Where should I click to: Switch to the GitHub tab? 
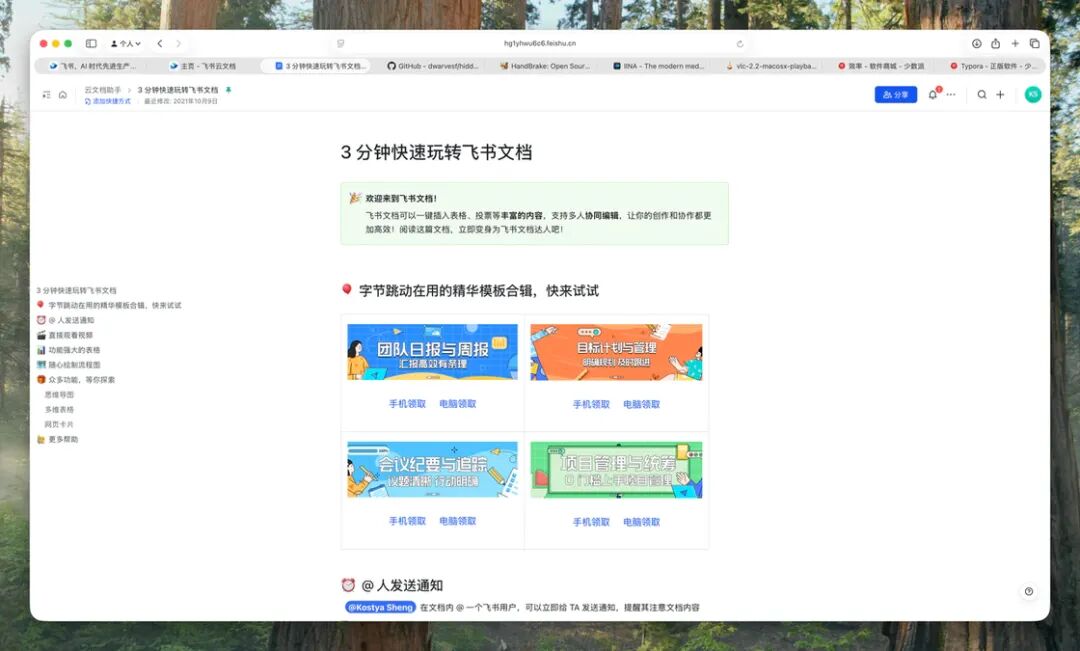click(433, 66)
